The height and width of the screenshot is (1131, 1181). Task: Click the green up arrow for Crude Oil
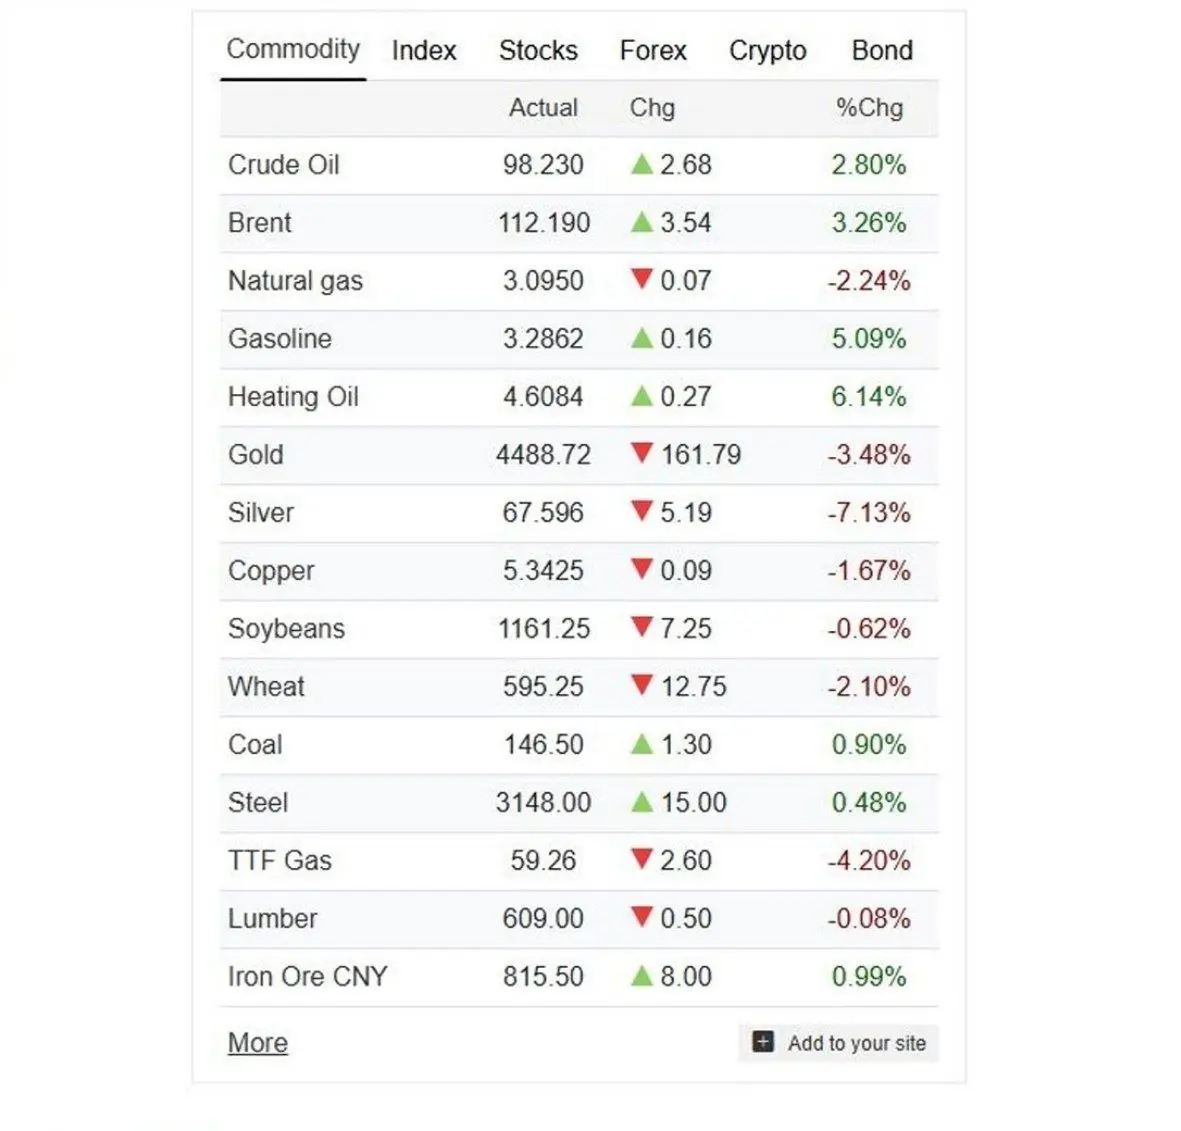(642, 164)
